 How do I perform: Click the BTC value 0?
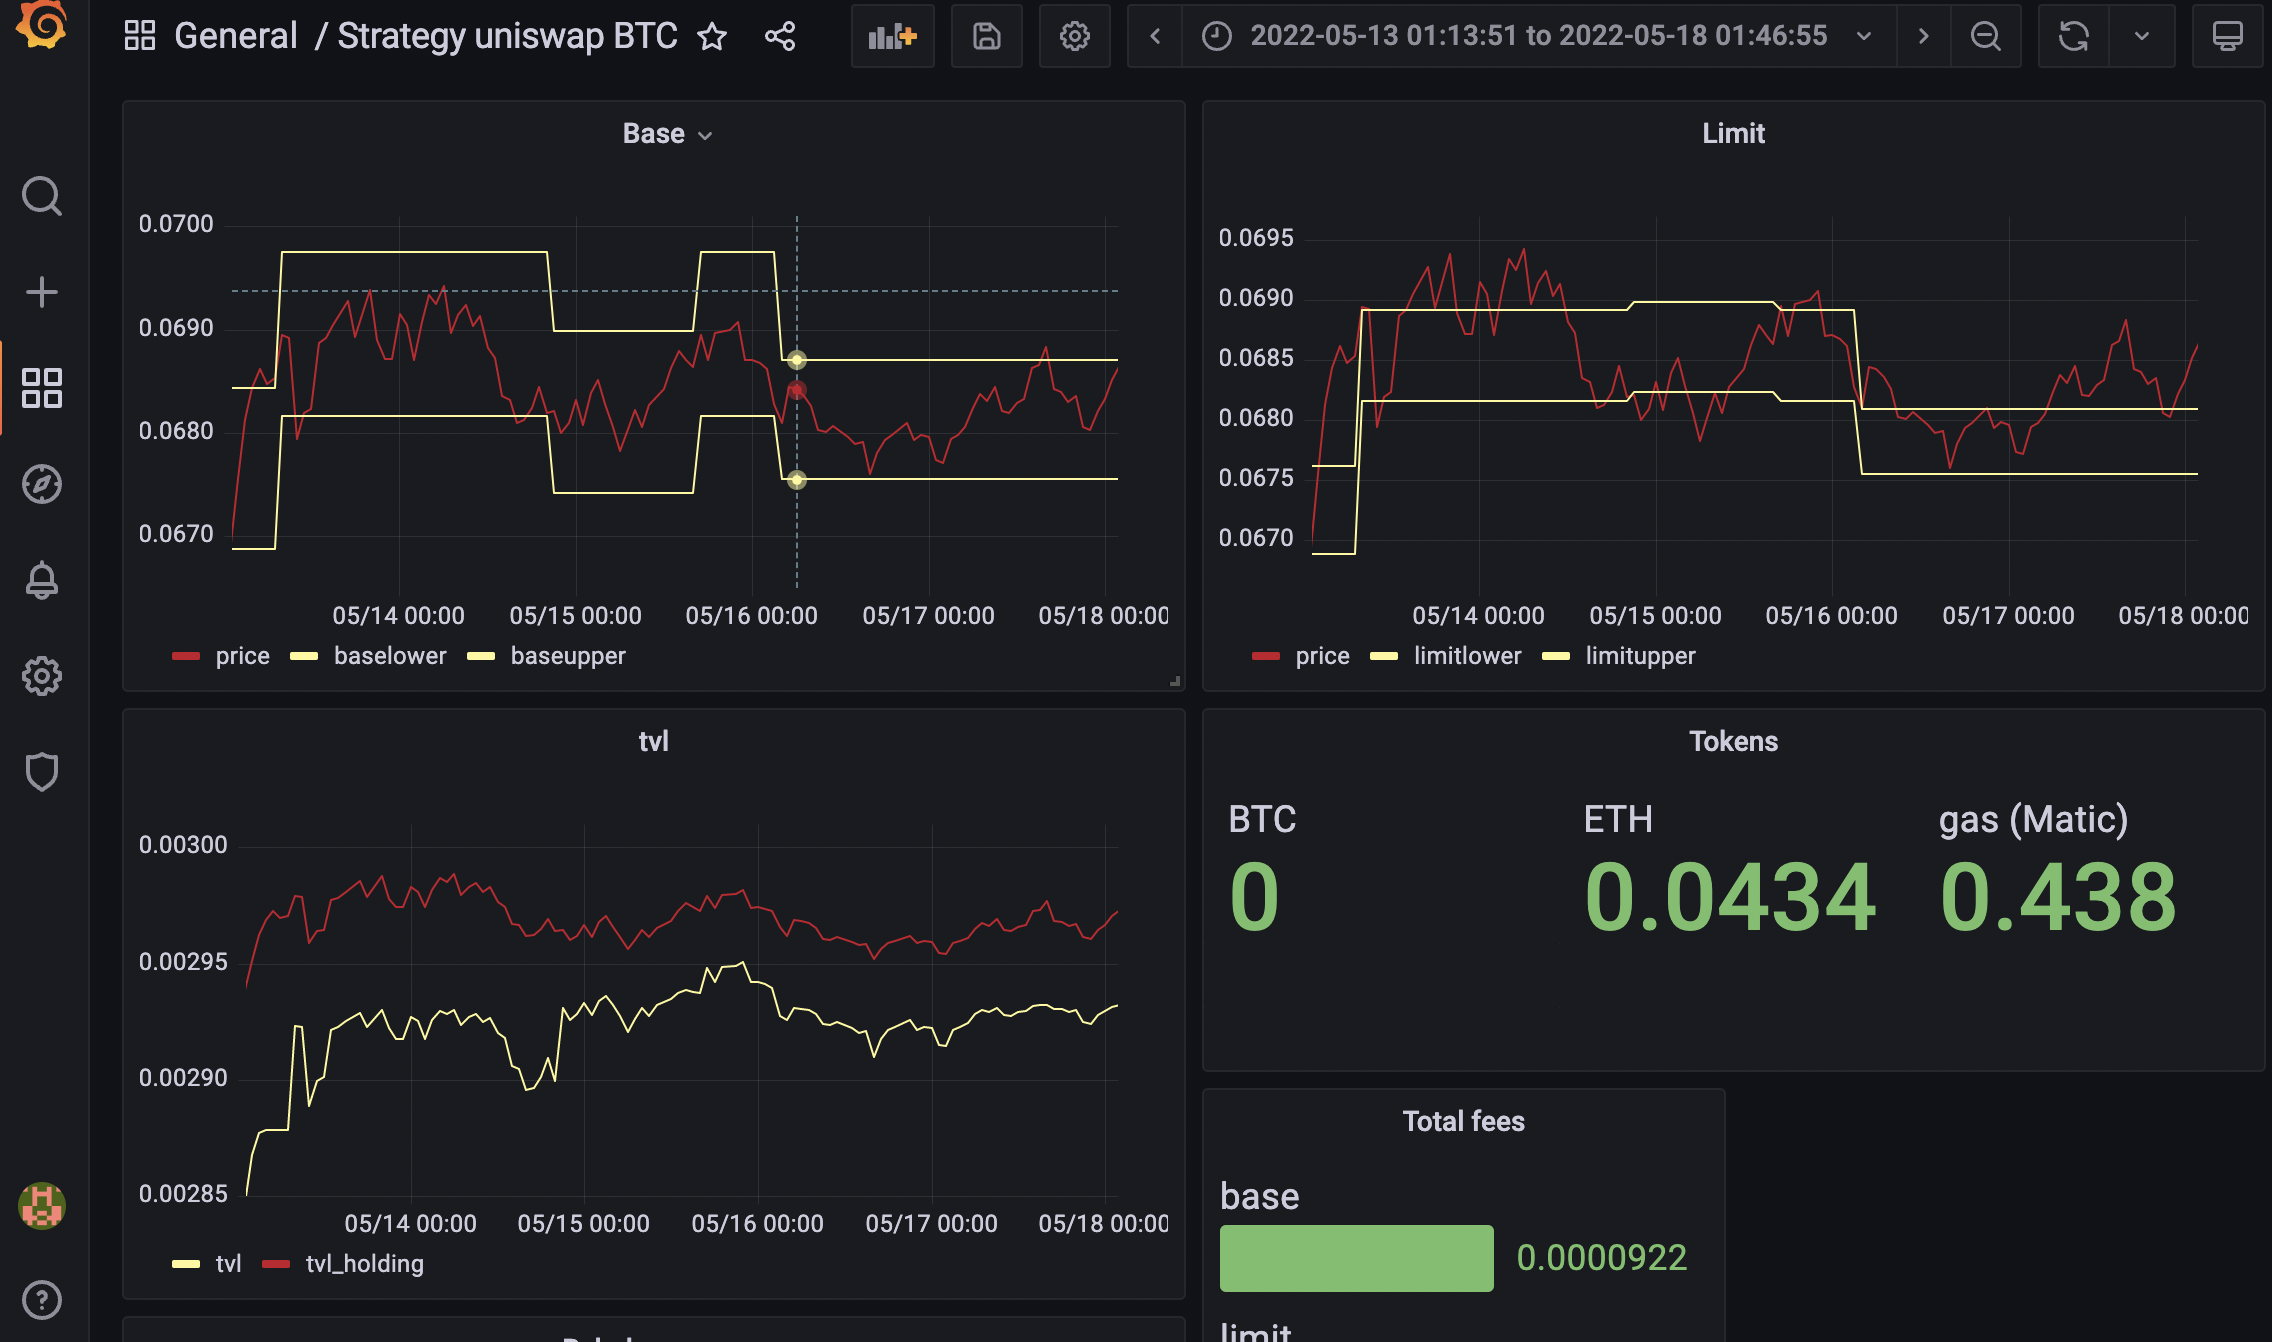point(1254,898)
